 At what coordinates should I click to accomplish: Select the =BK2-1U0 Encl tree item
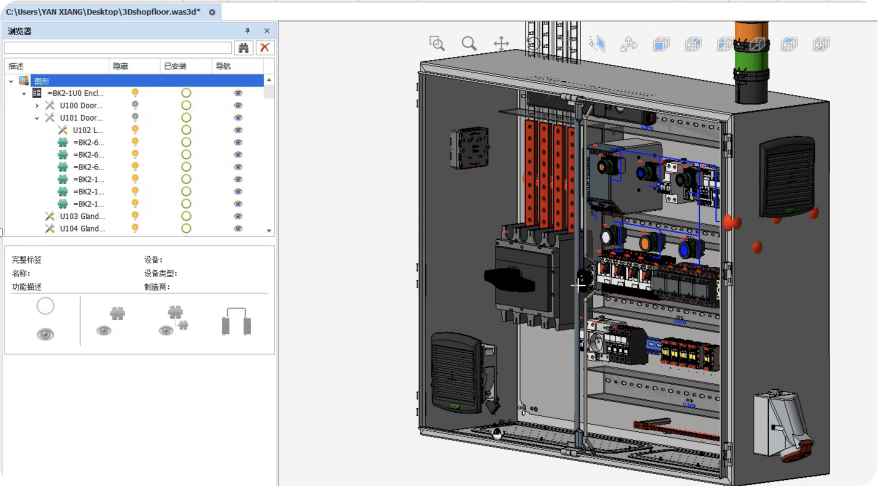pos(76,93)
